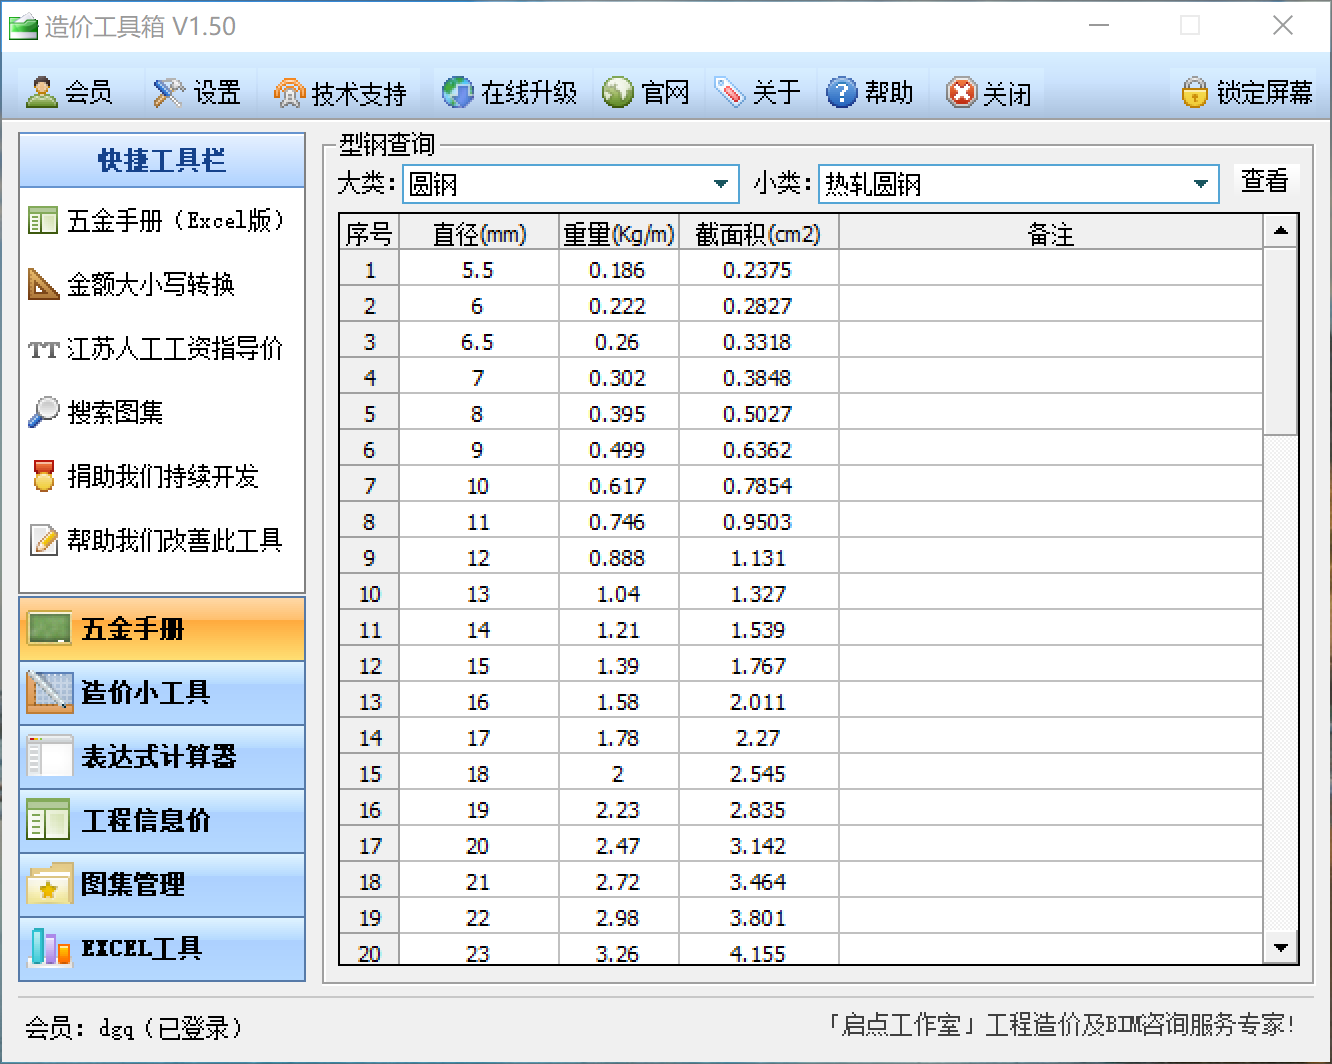
Task: Click the 锁定屏幕 padlock icon
Action: (x=1194, y=93)
